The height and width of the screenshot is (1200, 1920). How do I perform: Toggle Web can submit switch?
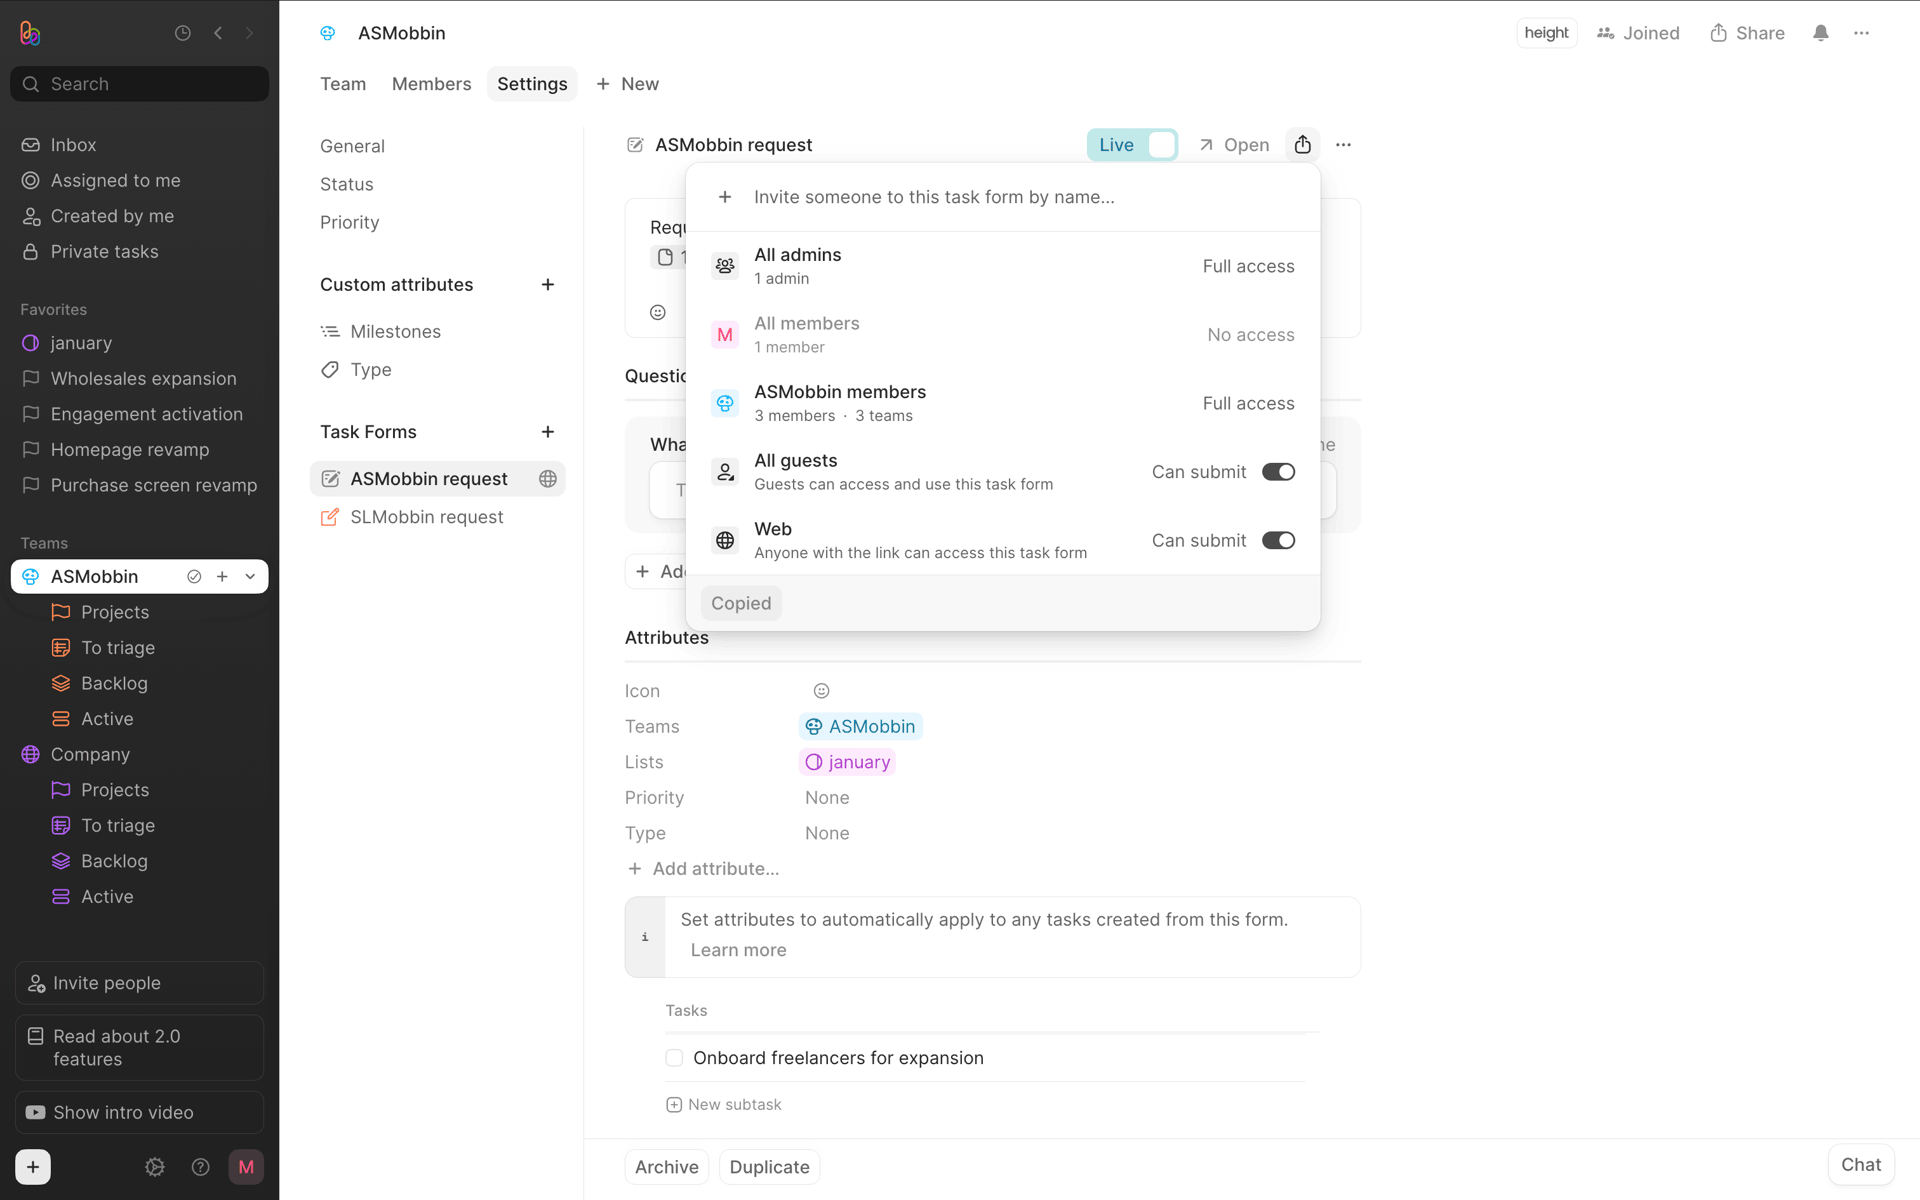tap(1278, 541)
